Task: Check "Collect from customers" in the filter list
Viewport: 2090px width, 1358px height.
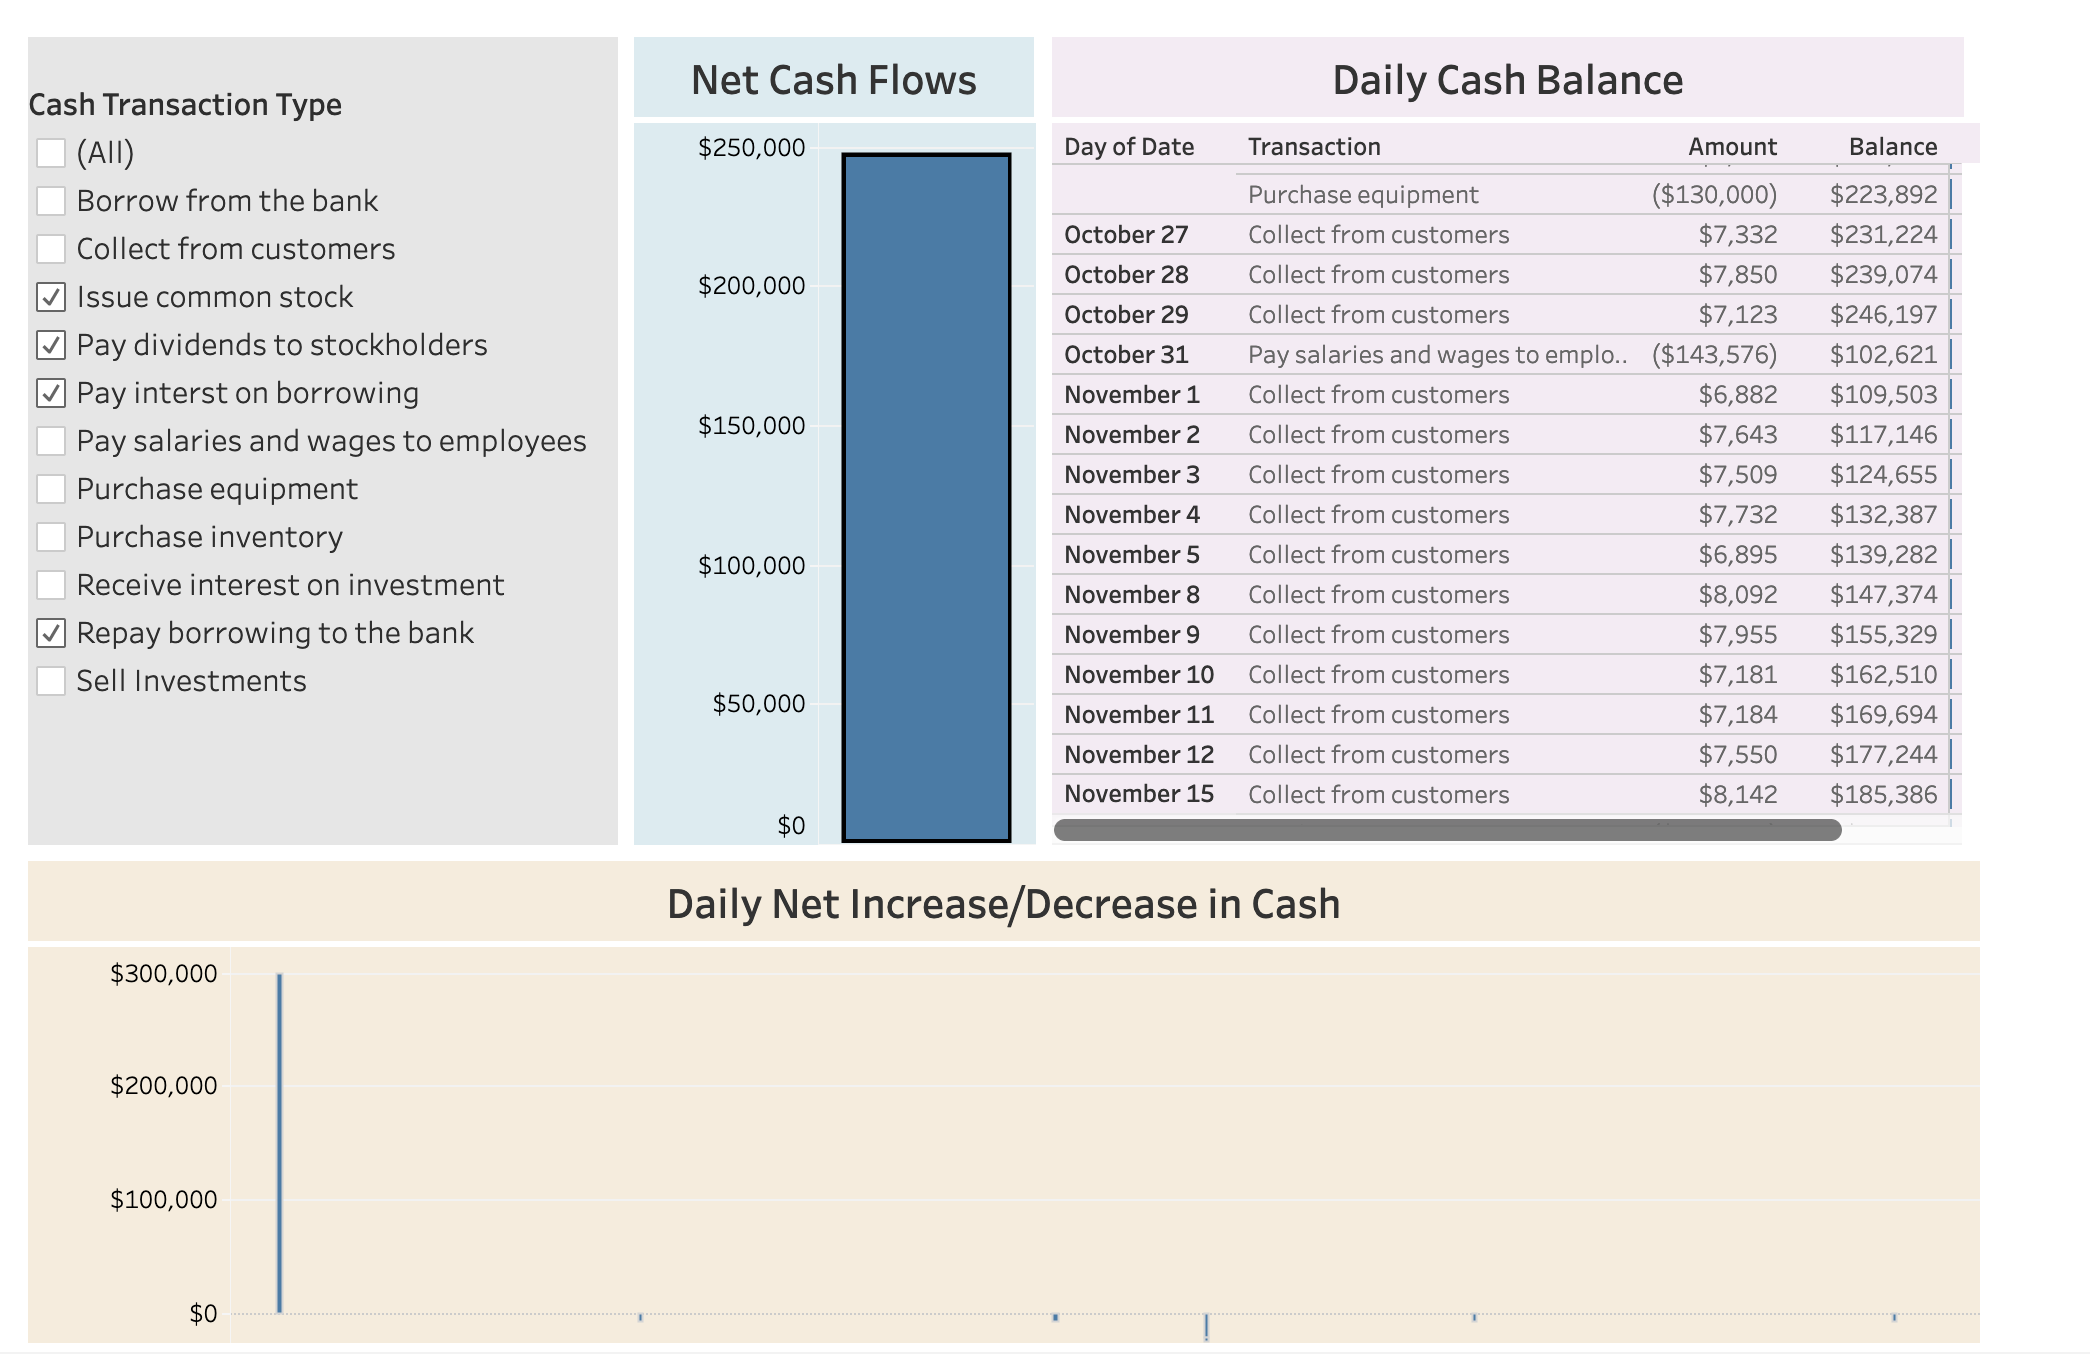Action: 49,248
